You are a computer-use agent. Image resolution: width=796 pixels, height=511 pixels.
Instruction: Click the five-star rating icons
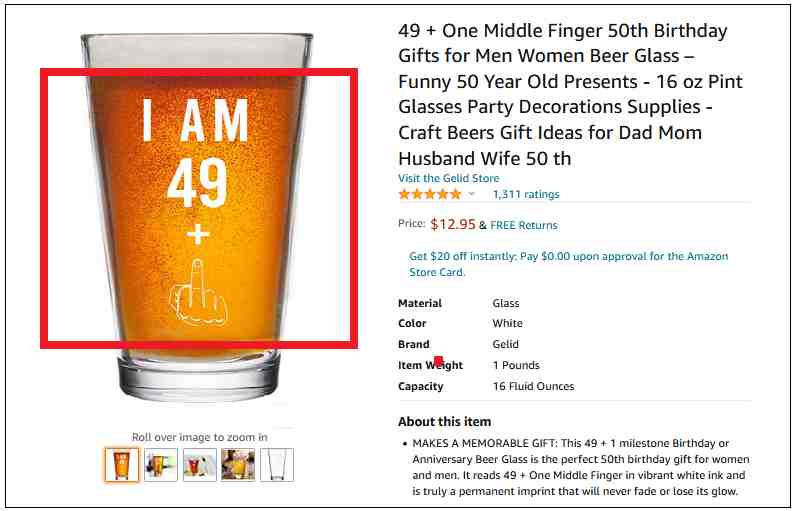[429, 194]
